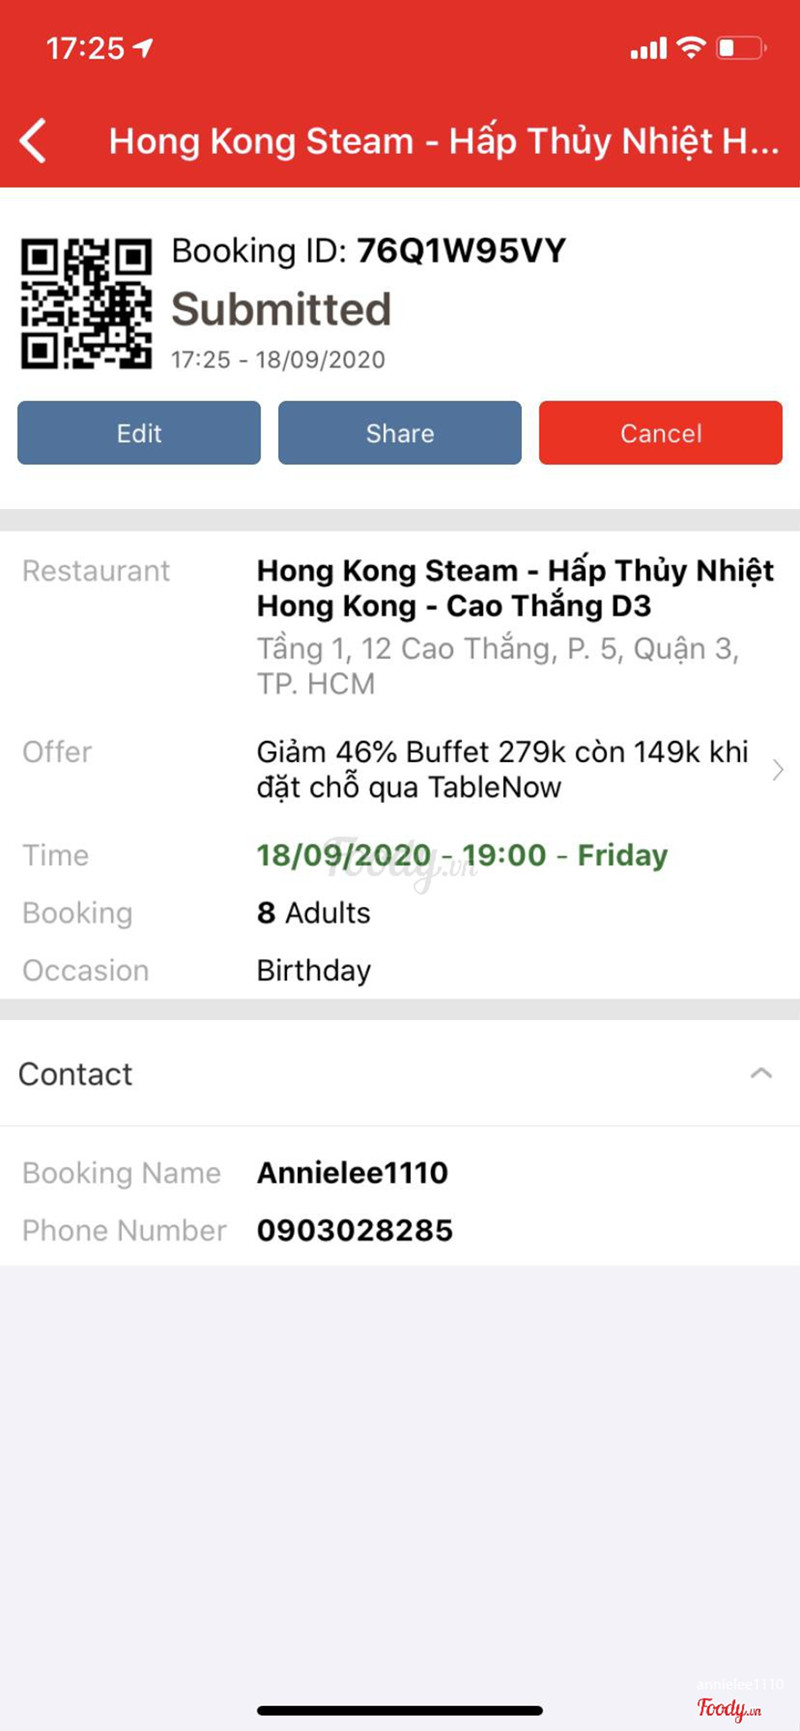Screen dimensions: 800x1731
Task: Tap the back arrow in header
Action: tap(33, 141)
